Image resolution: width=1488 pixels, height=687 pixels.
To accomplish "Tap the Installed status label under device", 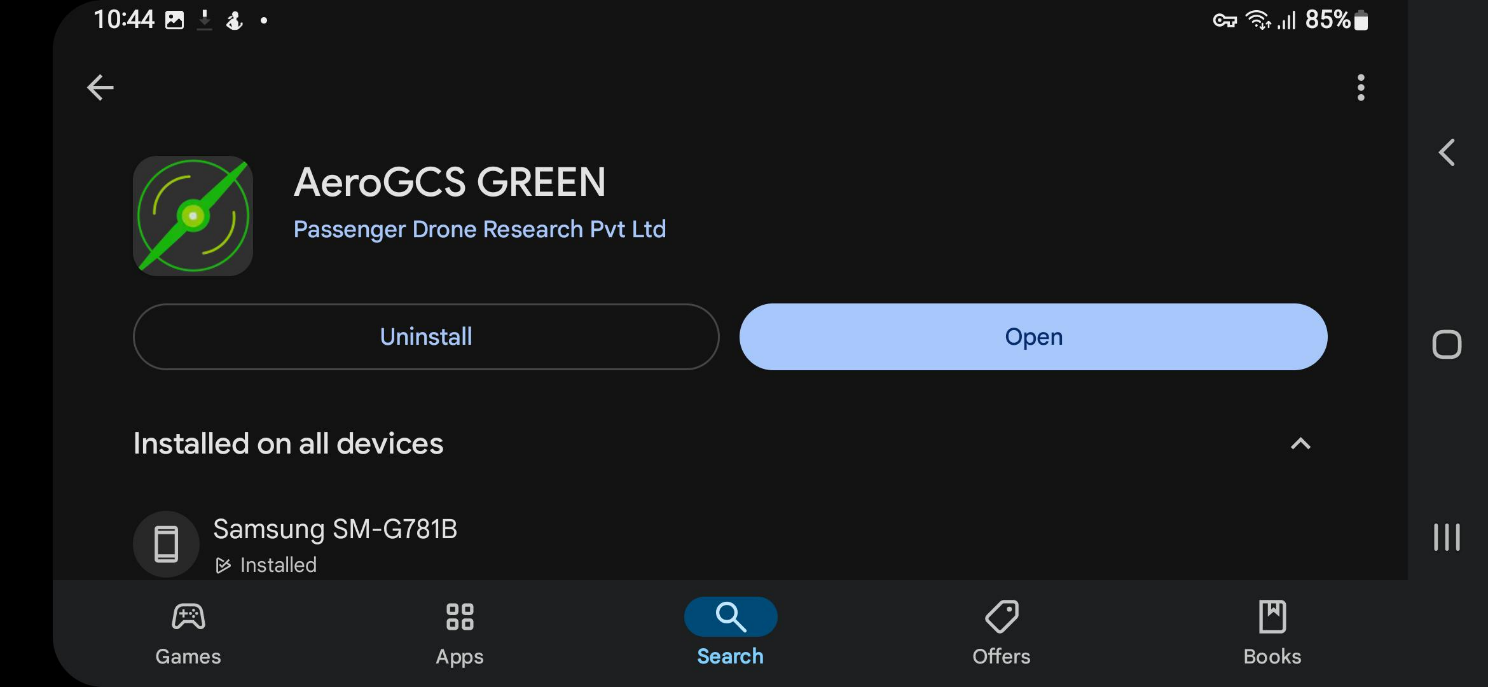I will click(277, 565).
